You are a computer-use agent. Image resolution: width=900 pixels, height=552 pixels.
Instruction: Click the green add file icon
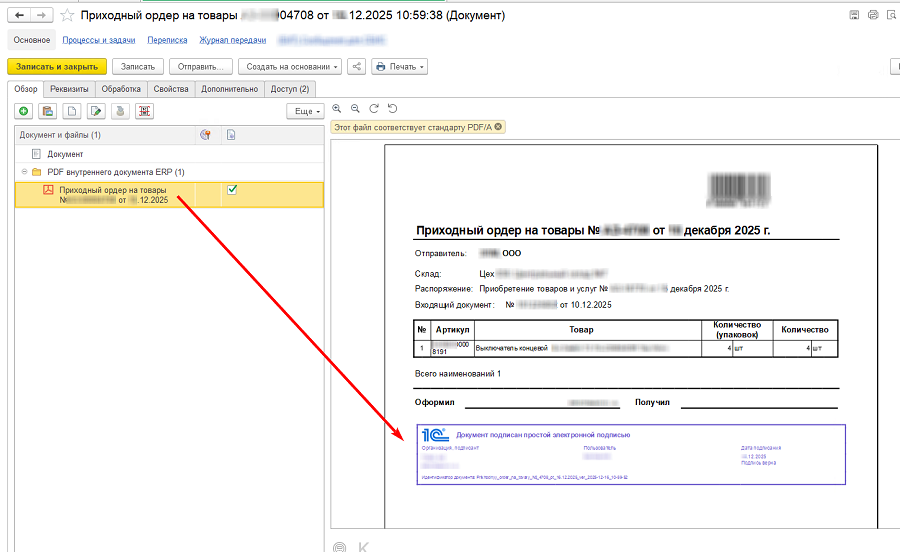tap(24, 111)
